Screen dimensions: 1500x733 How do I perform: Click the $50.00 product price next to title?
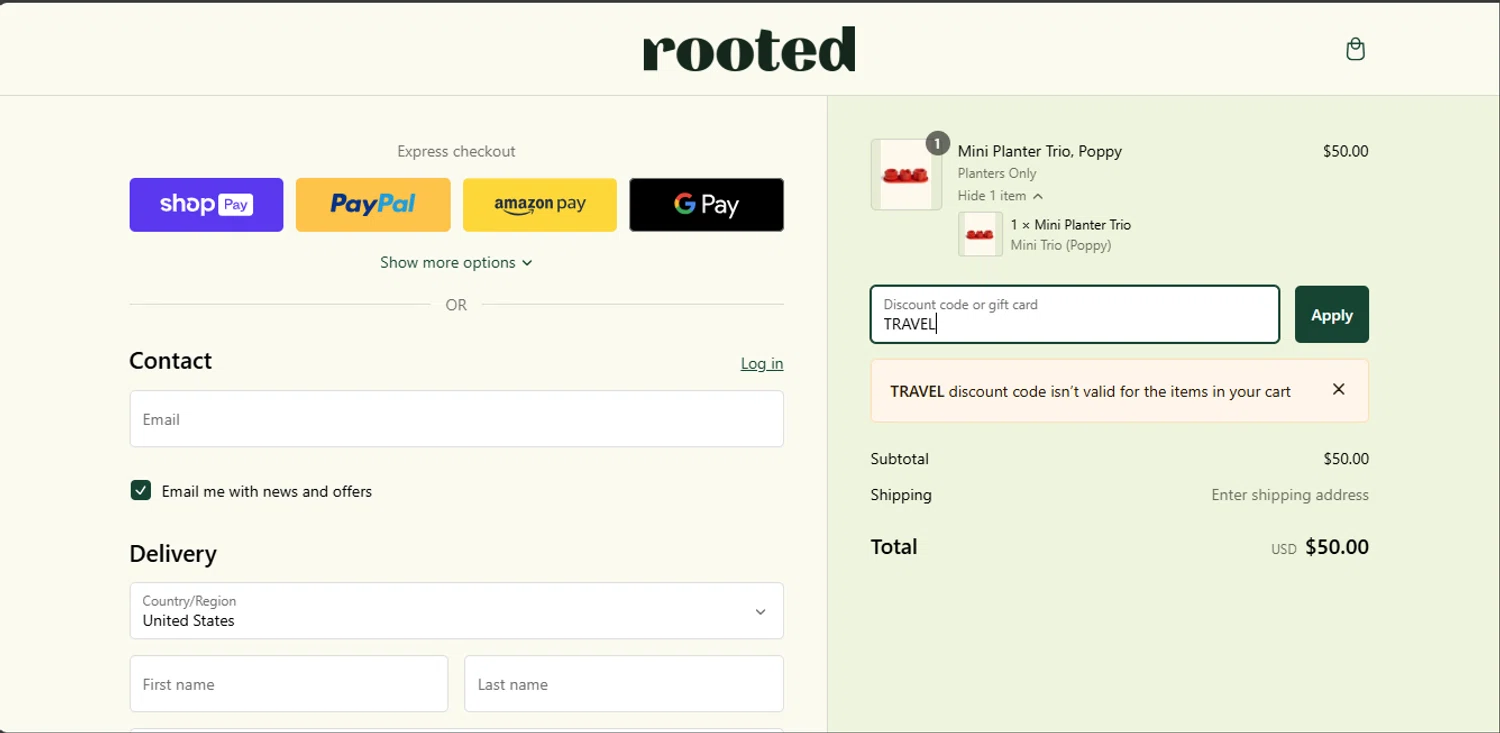(1346, 151)
